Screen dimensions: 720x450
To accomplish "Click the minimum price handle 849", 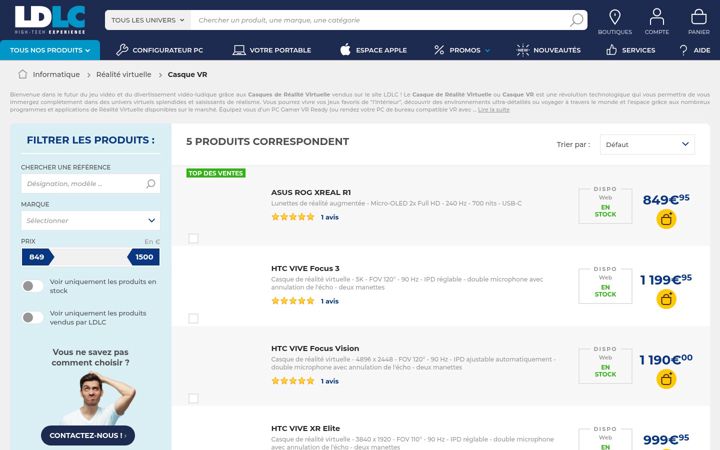I will pos(38,257).
